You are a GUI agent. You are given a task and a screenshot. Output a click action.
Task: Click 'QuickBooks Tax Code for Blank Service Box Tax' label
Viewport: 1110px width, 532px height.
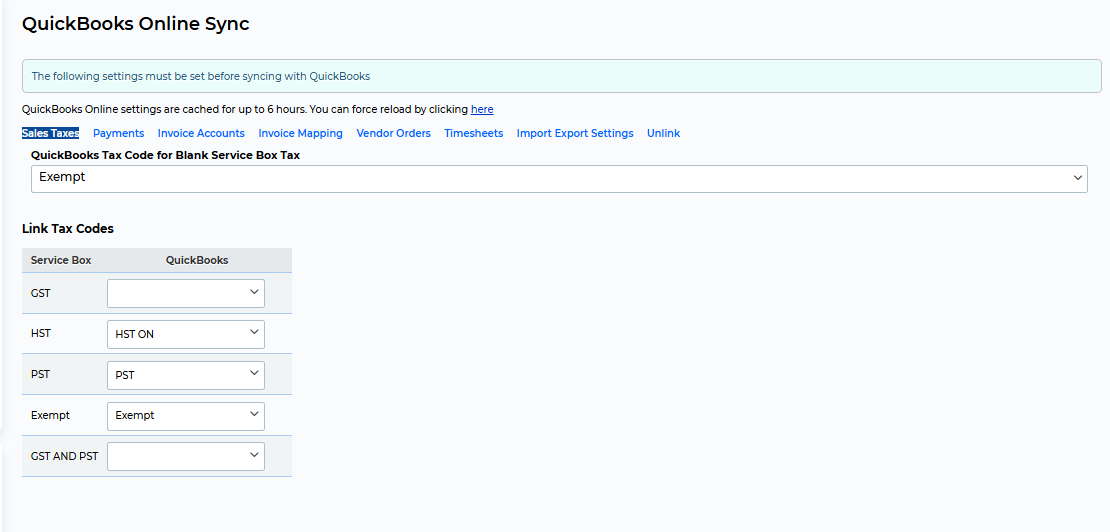165,155
